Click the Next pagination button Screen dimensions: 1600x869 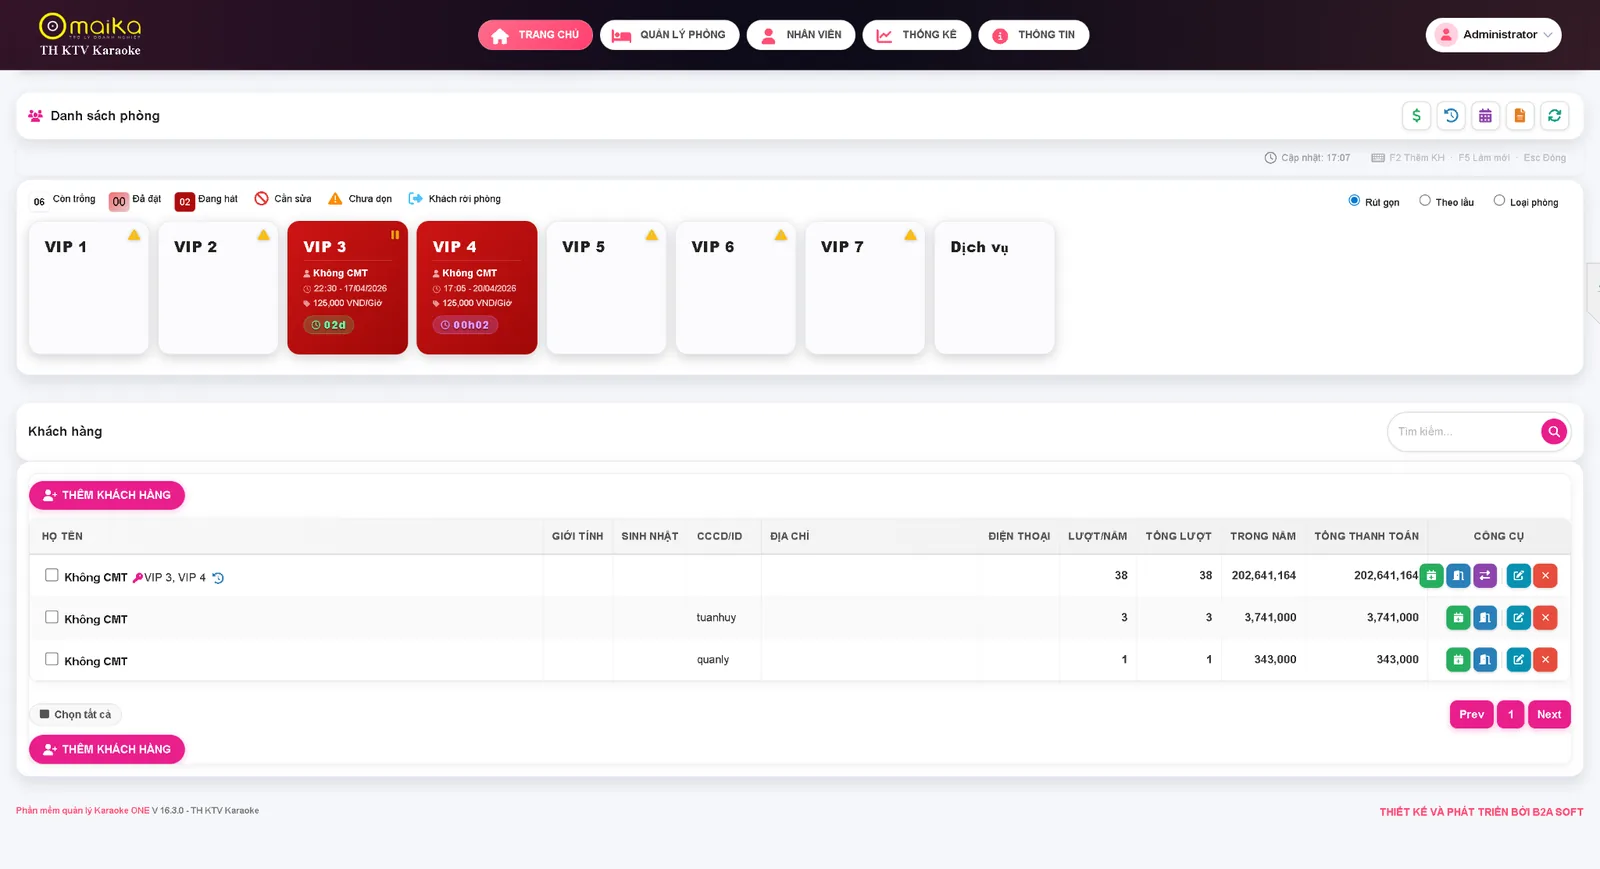pyautogui.click(x=1549, y=714)
